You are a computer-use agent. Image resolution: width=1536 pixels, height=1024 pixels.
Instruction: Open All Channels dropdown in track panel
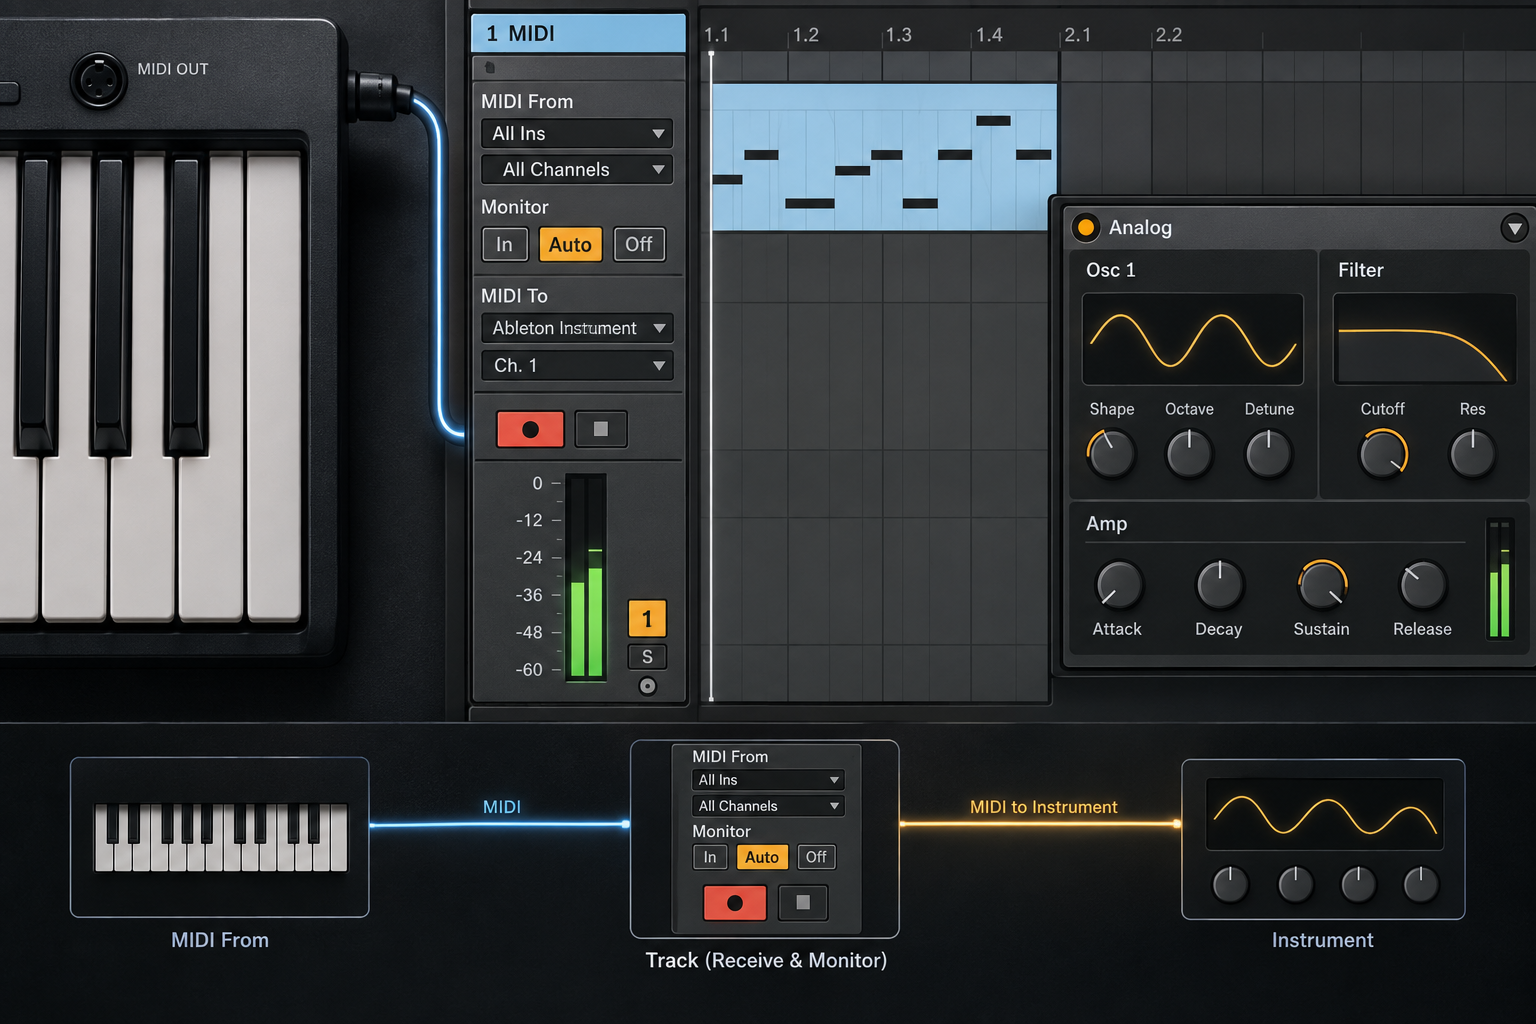click(x=577, y=170)
